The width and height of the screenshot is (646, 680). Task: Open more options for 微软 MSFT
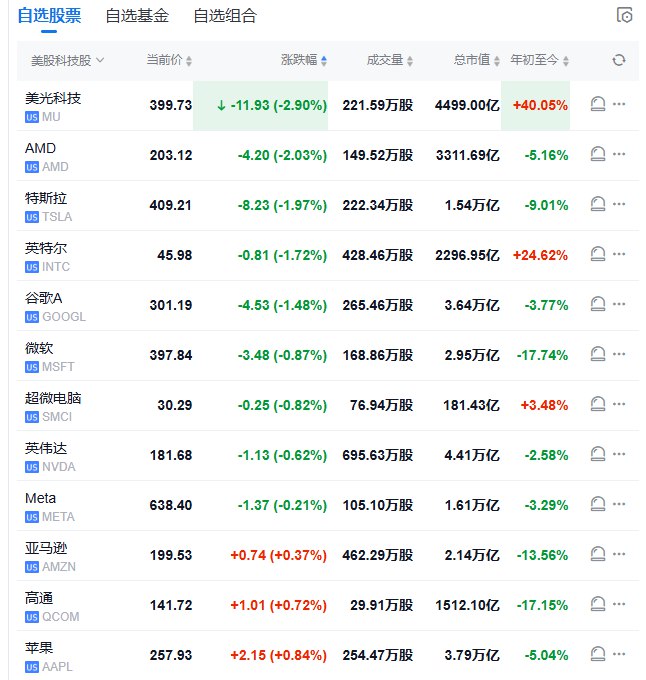click(x=619, y=354)
